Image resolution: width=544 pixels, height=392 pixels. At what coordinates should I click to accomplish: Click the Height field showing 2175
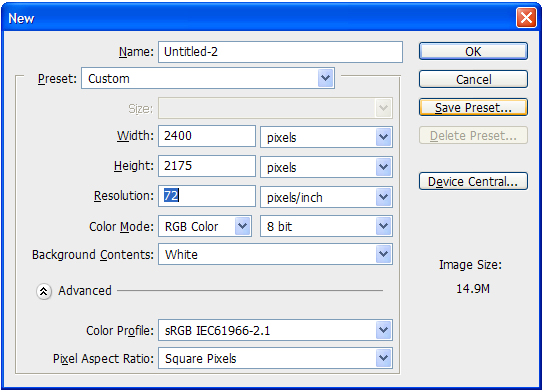click(x=207, y=166)
